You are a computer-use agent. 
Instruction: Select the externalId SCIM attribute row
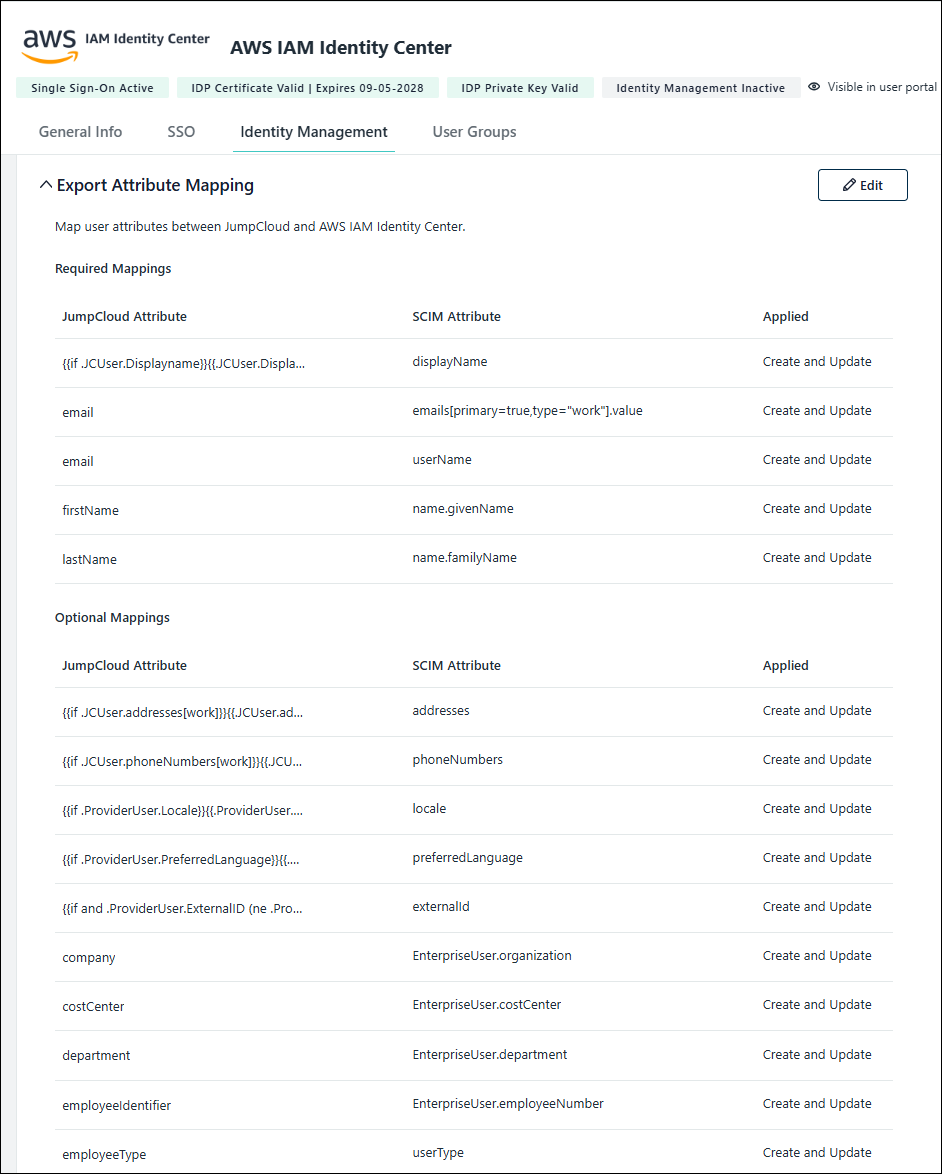click(441, 907)
